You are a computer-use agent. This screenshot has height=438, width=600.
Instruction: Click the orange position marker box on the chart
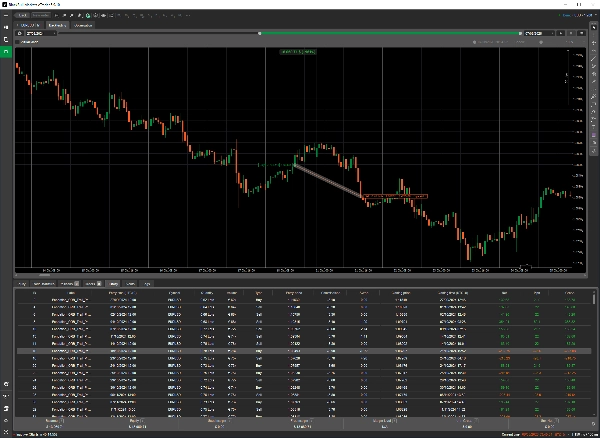coord(395,196)
